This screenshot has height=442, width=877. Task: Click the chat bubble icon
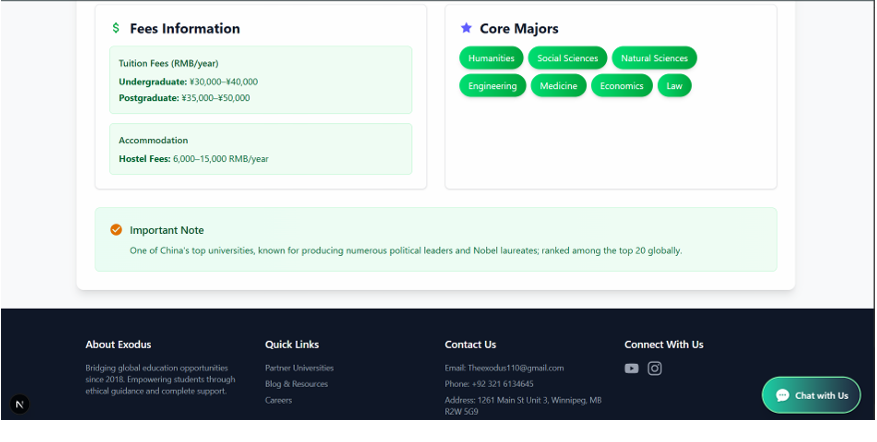tap(782, 395)
